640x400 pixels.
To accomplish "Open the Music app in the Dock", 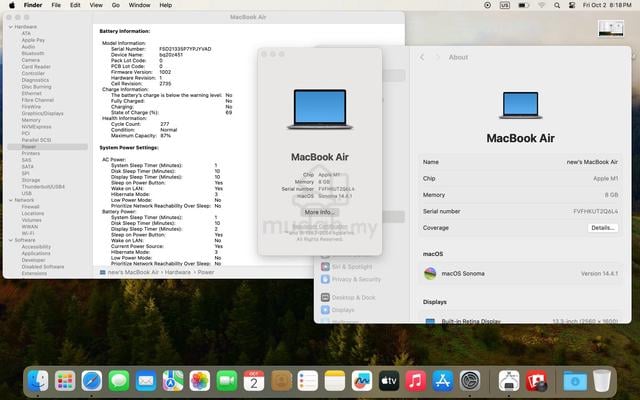I will [416, 381].
